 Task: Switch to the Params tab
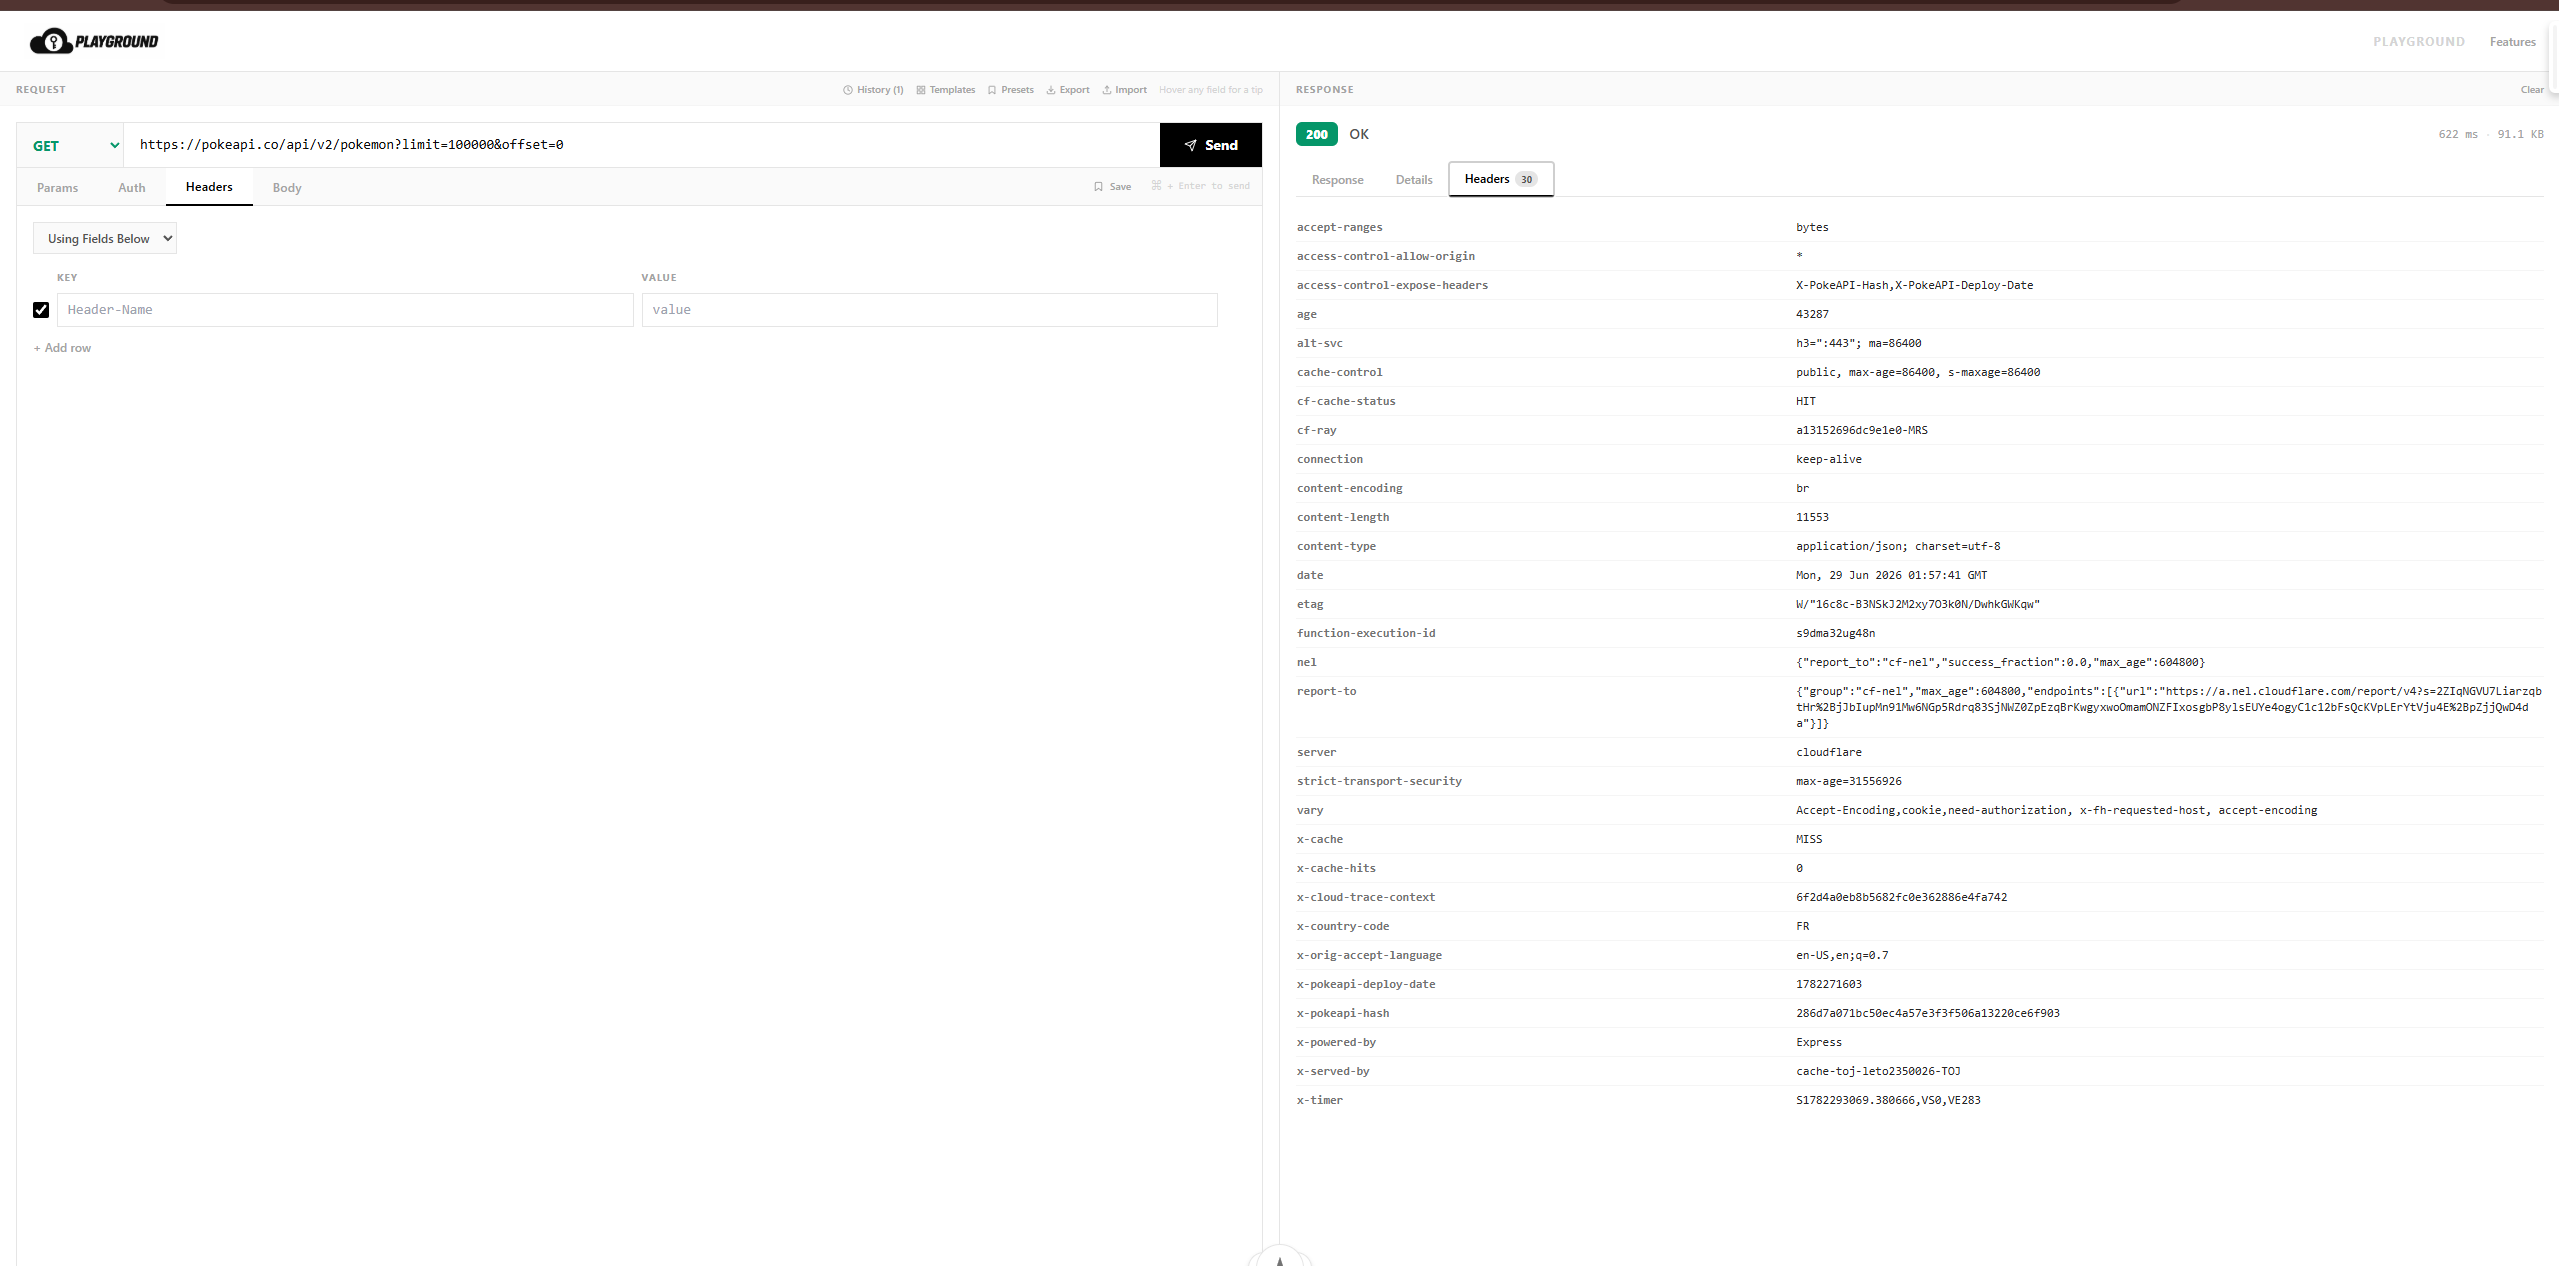57,188
